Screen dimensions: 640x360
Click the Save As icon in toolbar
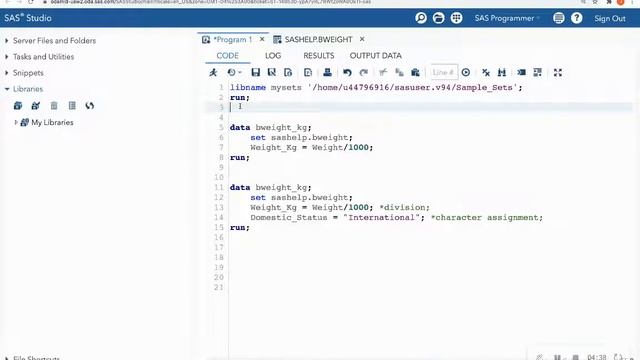click(272, 73)
